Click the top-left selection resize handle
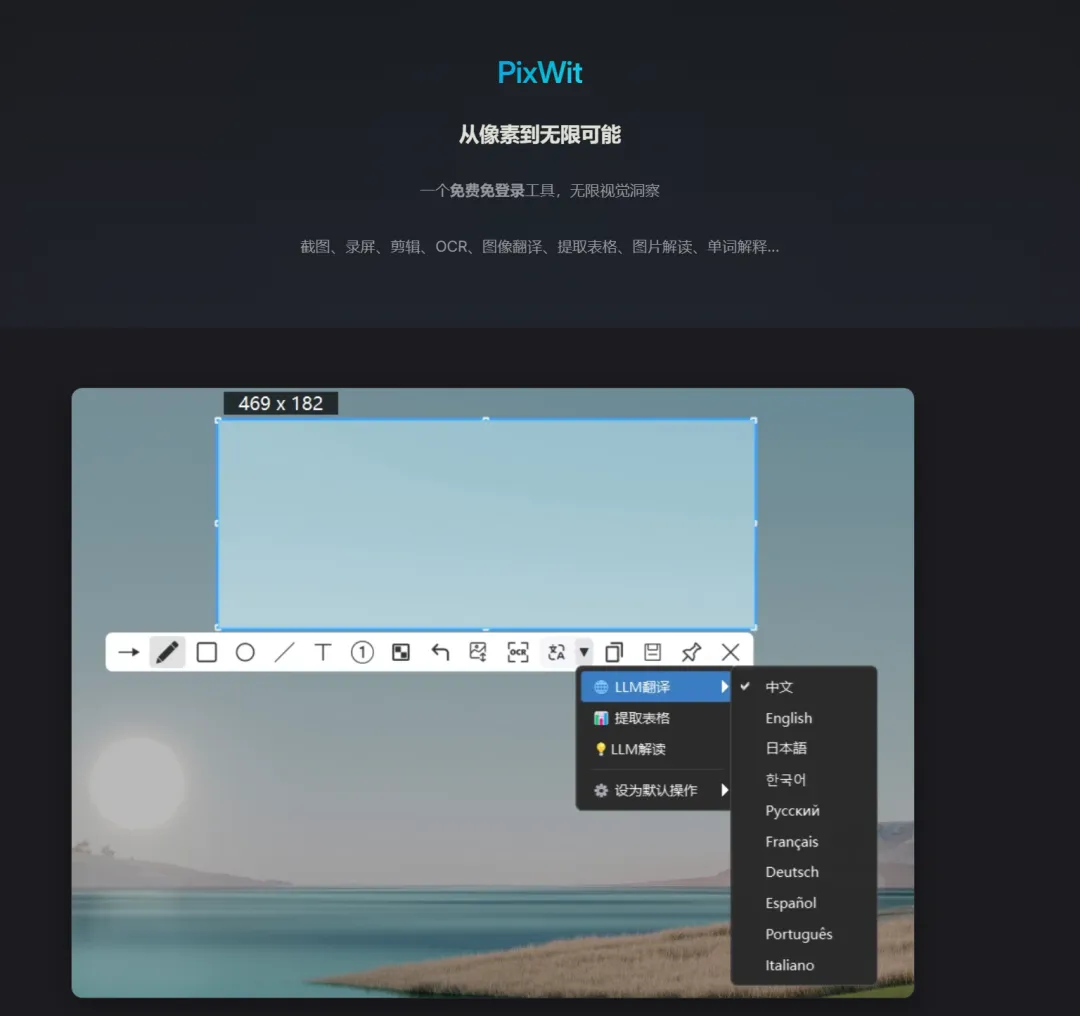 coord(218,420)
